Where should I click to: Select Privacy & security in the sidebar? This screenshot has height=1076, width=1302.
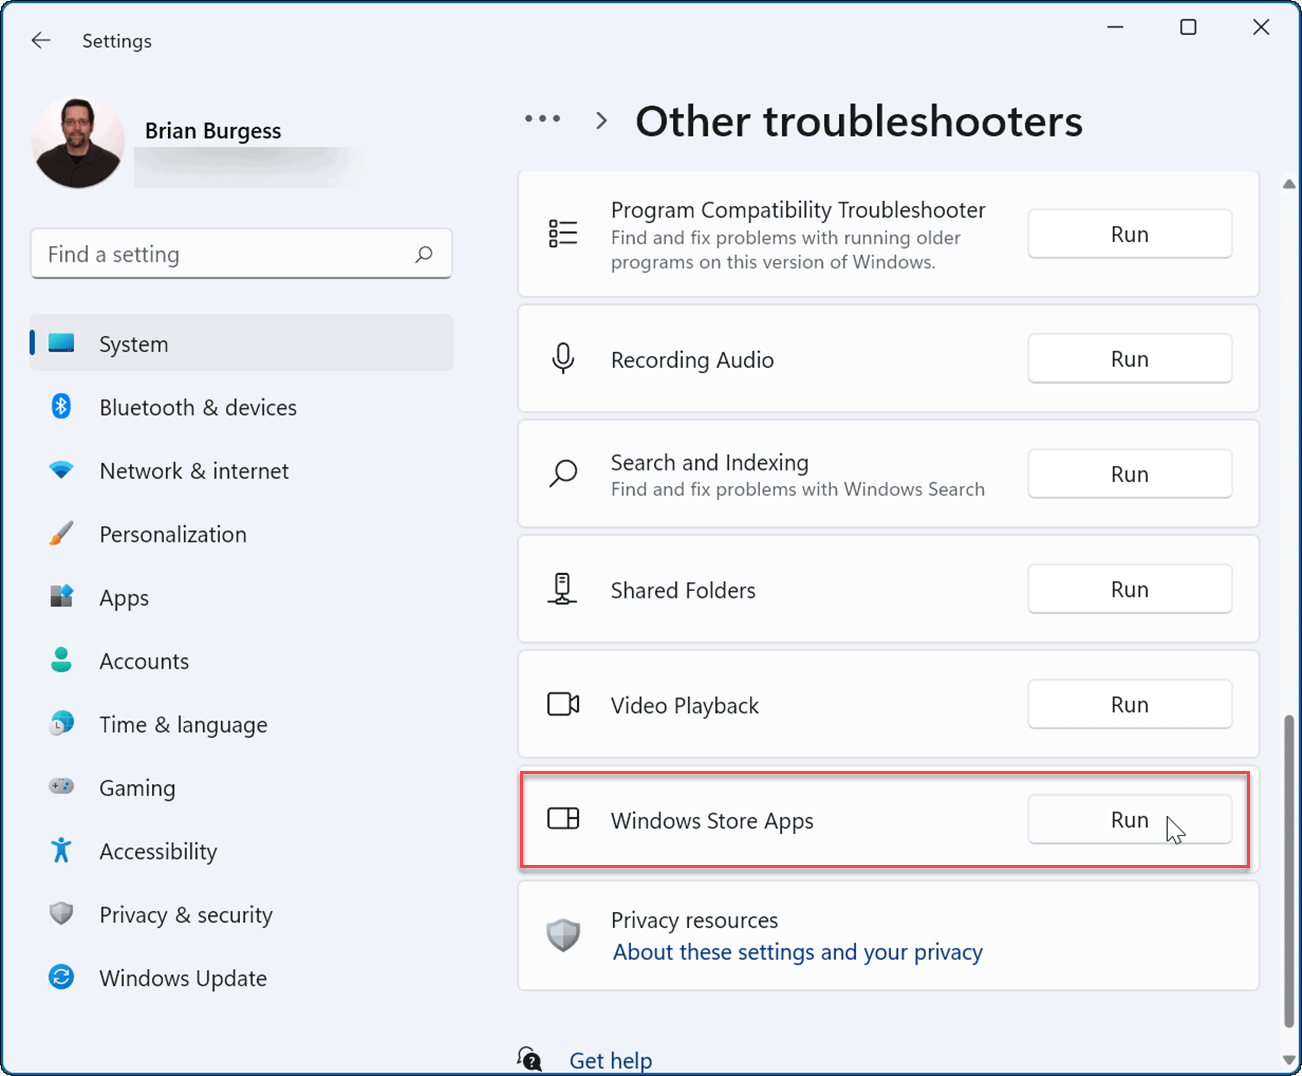tap(185, 914)
